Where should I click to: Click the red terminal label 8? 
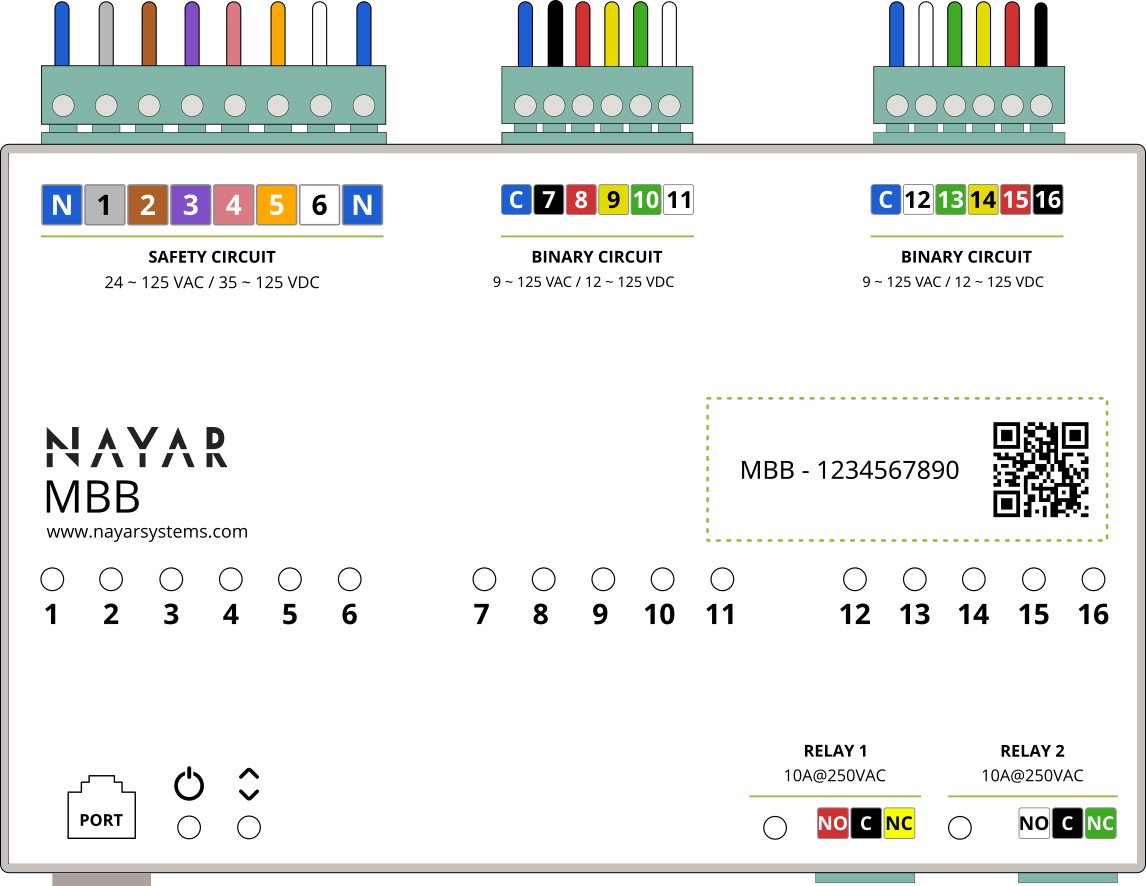(581, 200)
